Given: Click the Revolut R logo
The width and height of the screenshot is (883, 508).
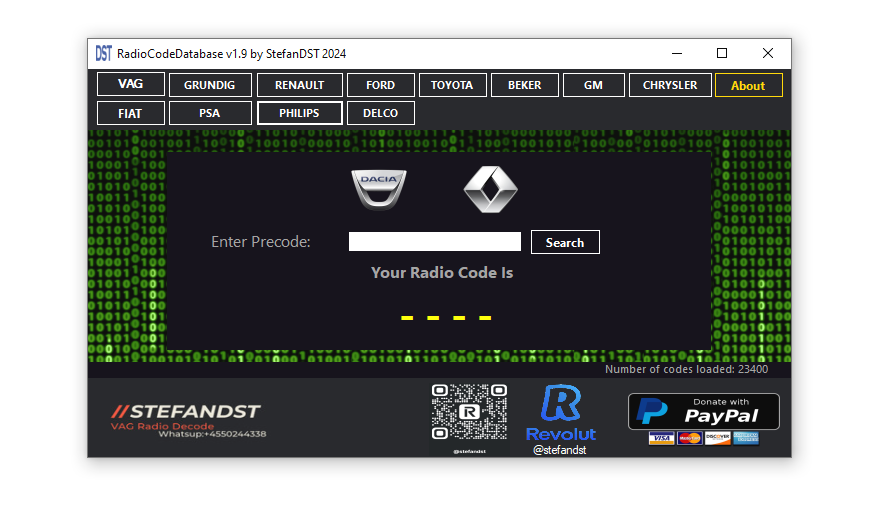Looking at the screenshot, I should point(560,403).
